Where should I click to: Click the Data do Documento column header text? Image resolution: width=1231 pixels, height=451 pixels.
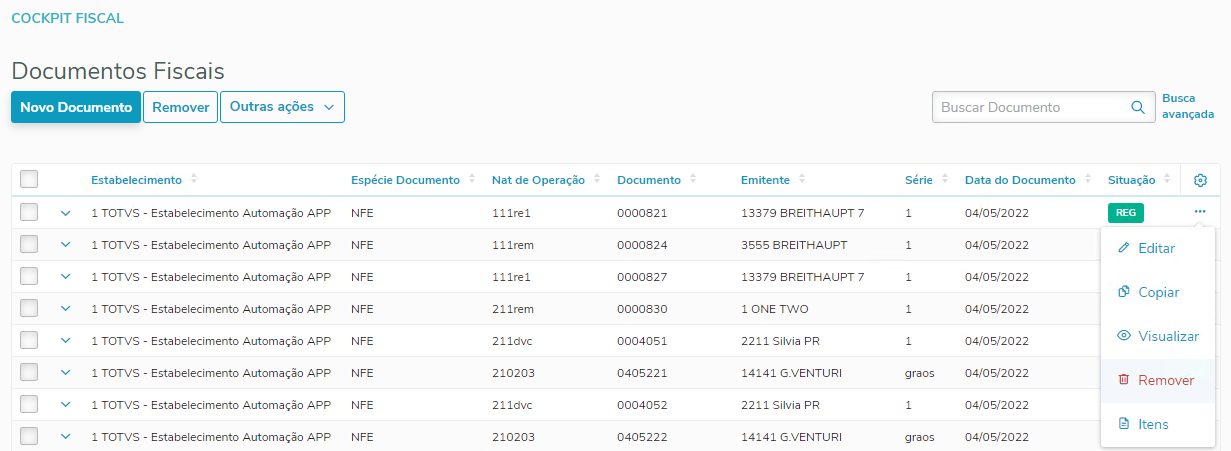tap(1020, 180)
